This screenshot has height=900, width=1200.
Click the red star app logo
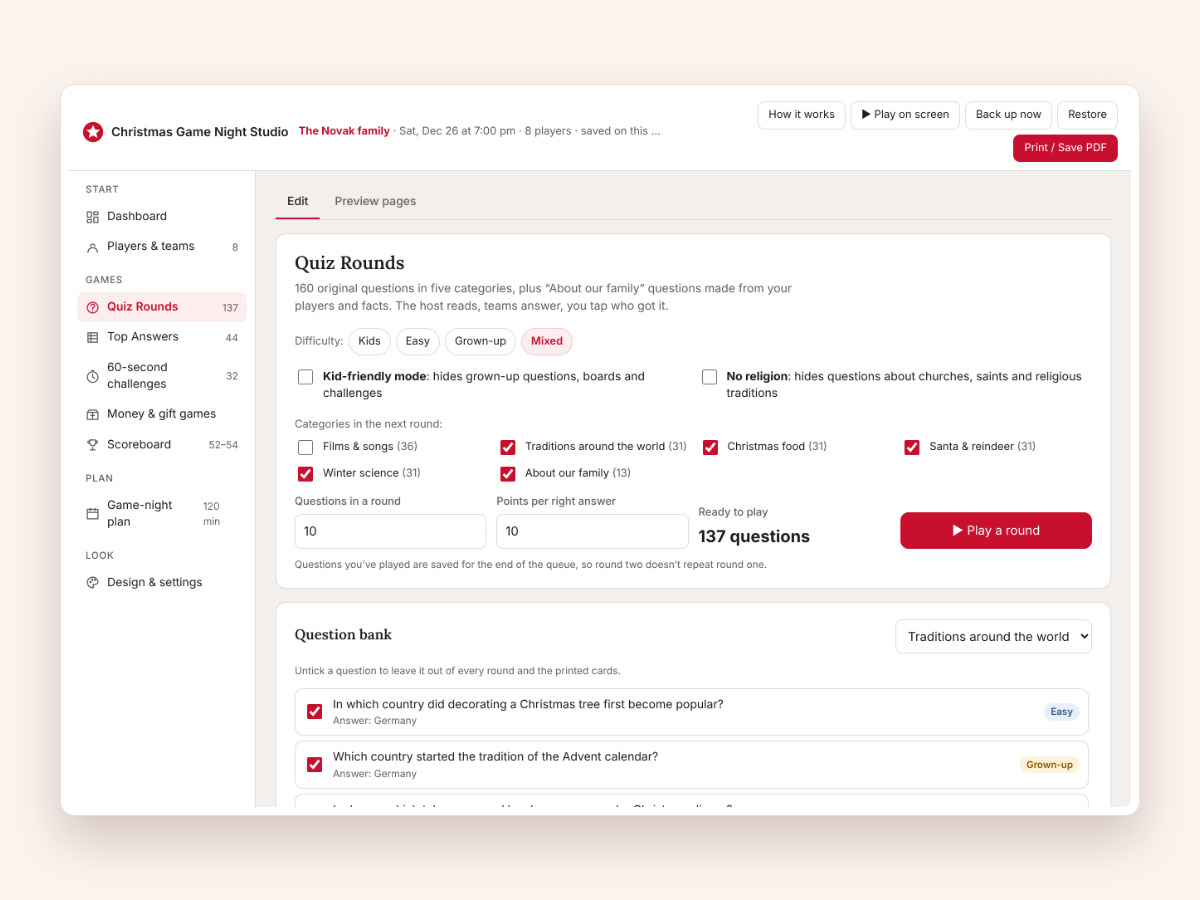(93, 131)
